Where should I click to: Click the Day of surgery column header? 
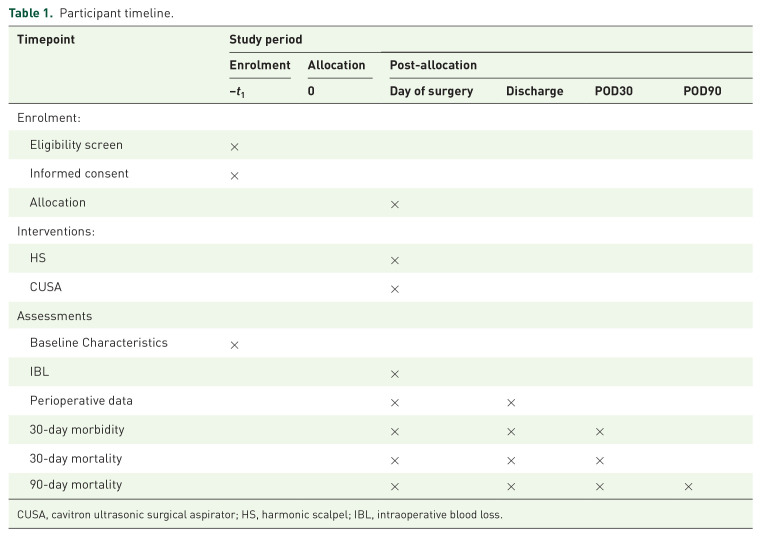pos(431,91)
